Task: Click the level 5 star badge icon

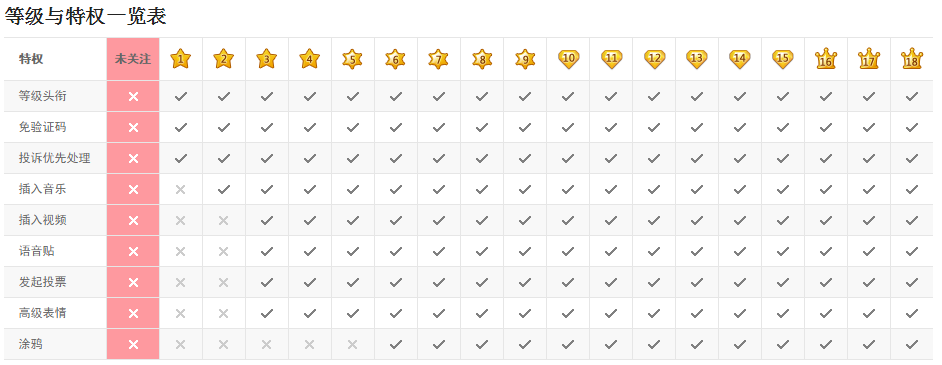Action: coord(353,59)
